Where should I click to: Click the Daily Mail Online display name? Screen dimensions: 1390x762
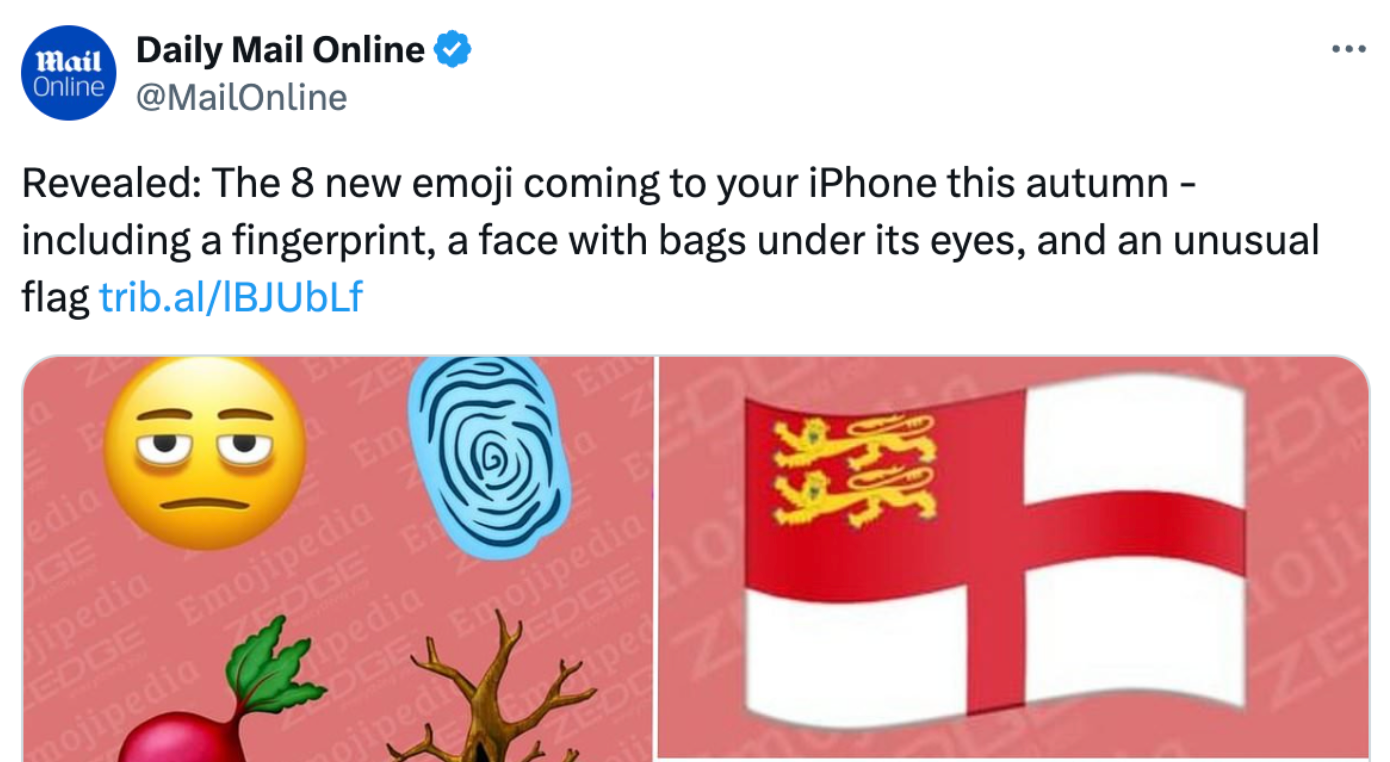click(x=280, y=49)
